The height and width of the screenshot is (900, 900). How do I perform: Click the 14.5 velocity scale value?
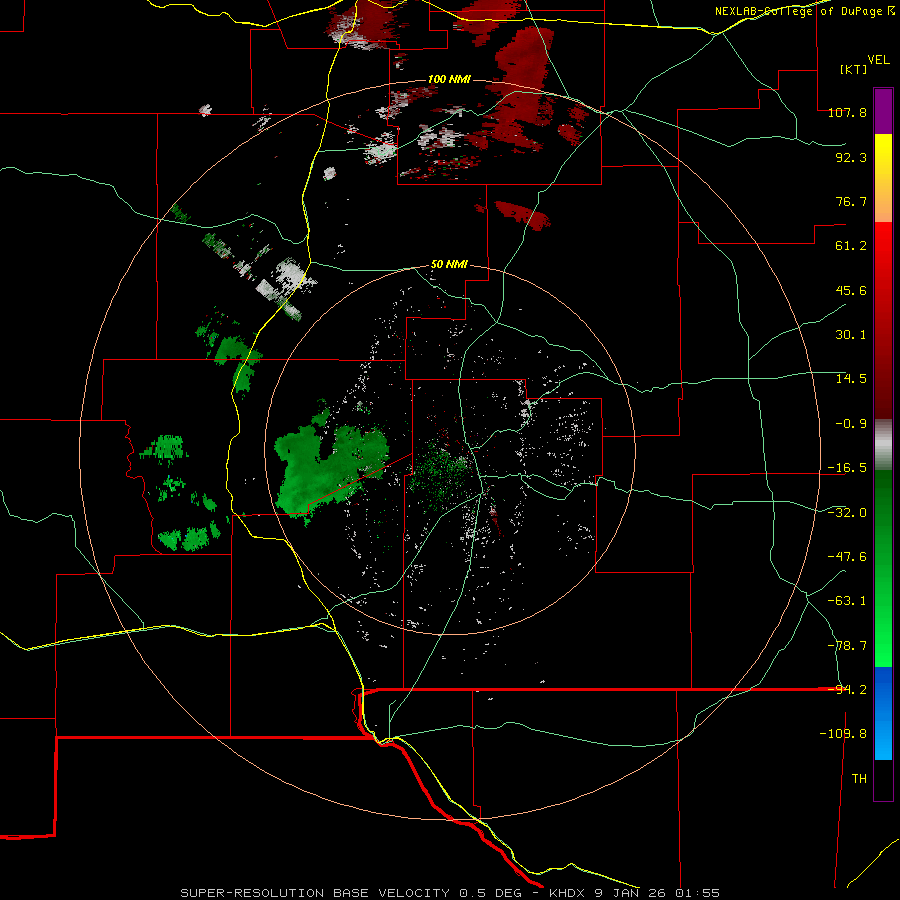851,379
